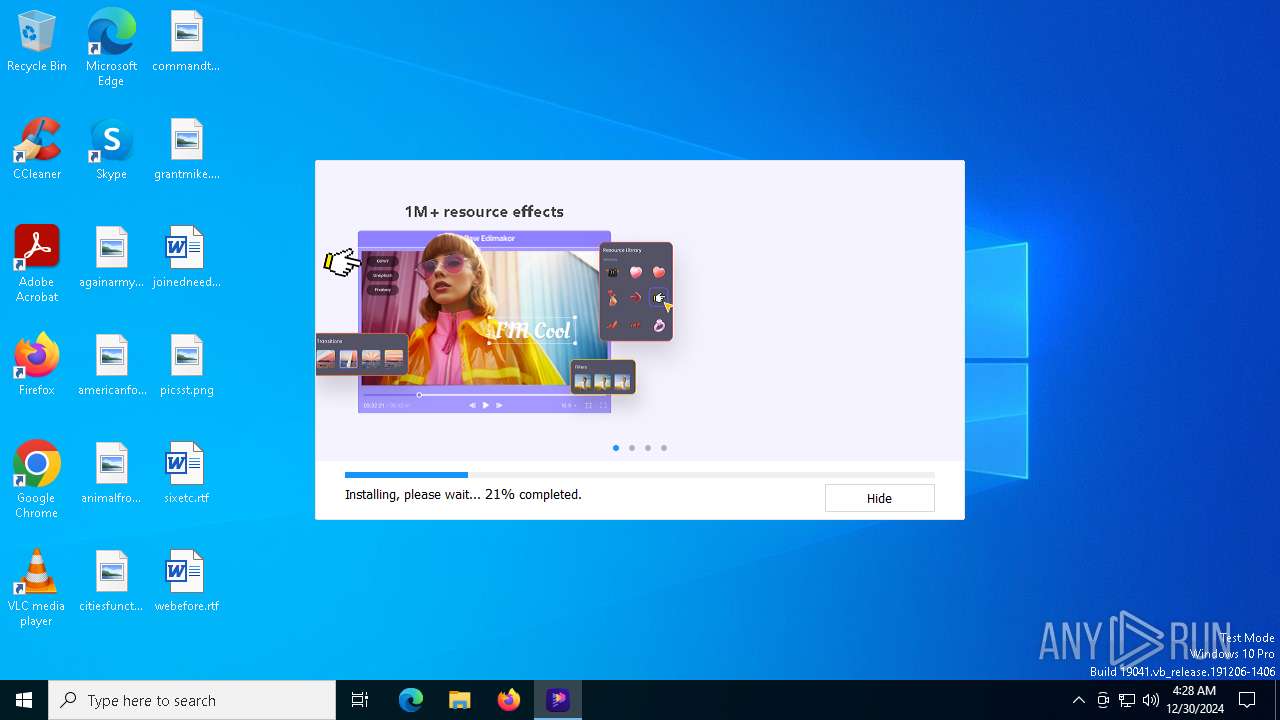Select the fourth carousel page dot
Viewport: 1280px width, 720px height.
coord(664,448)
